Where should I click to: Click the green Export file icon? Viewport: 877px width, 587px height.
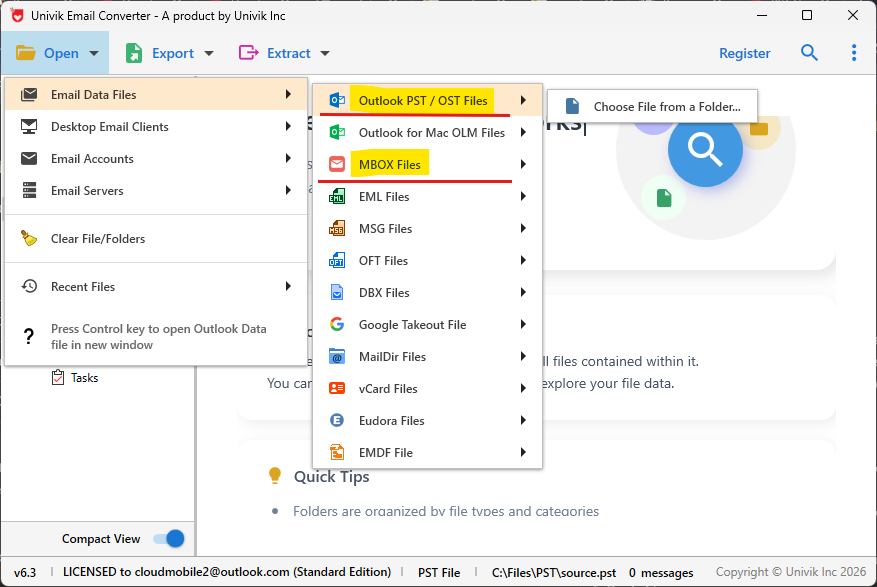tap(134, 53)
